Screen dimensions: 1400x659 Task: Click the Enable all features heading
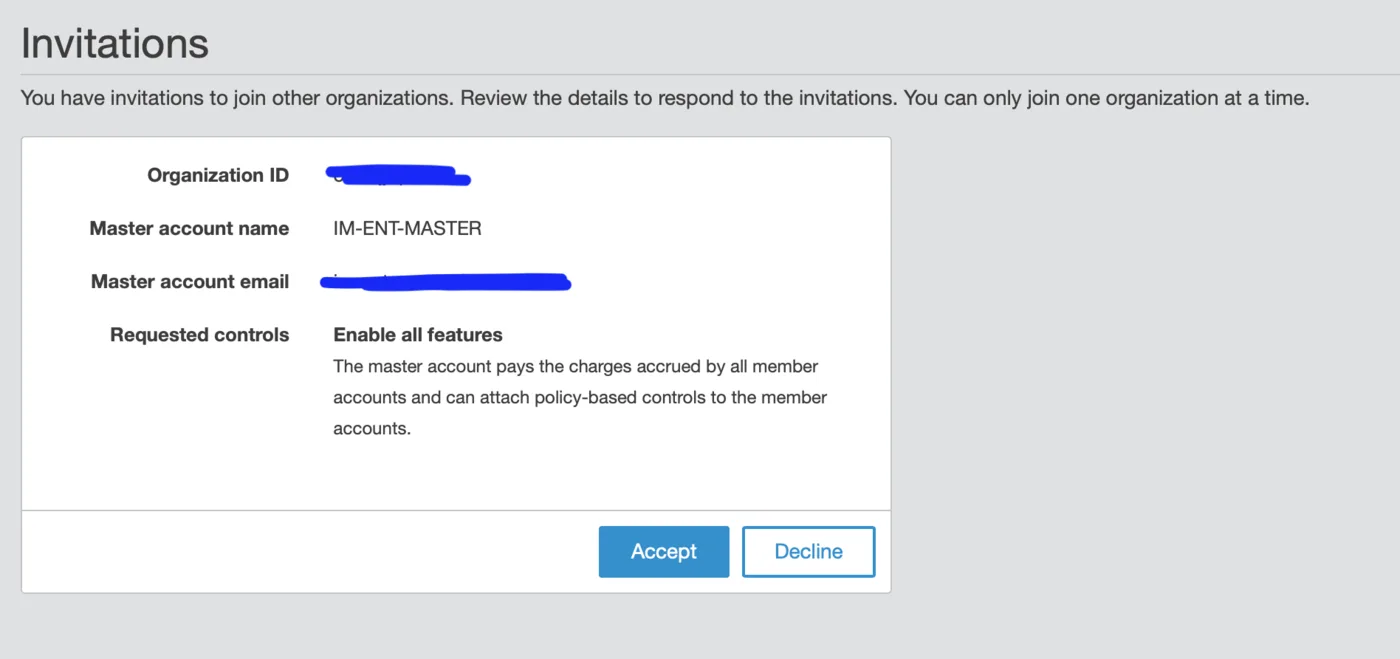click(418, 335)
